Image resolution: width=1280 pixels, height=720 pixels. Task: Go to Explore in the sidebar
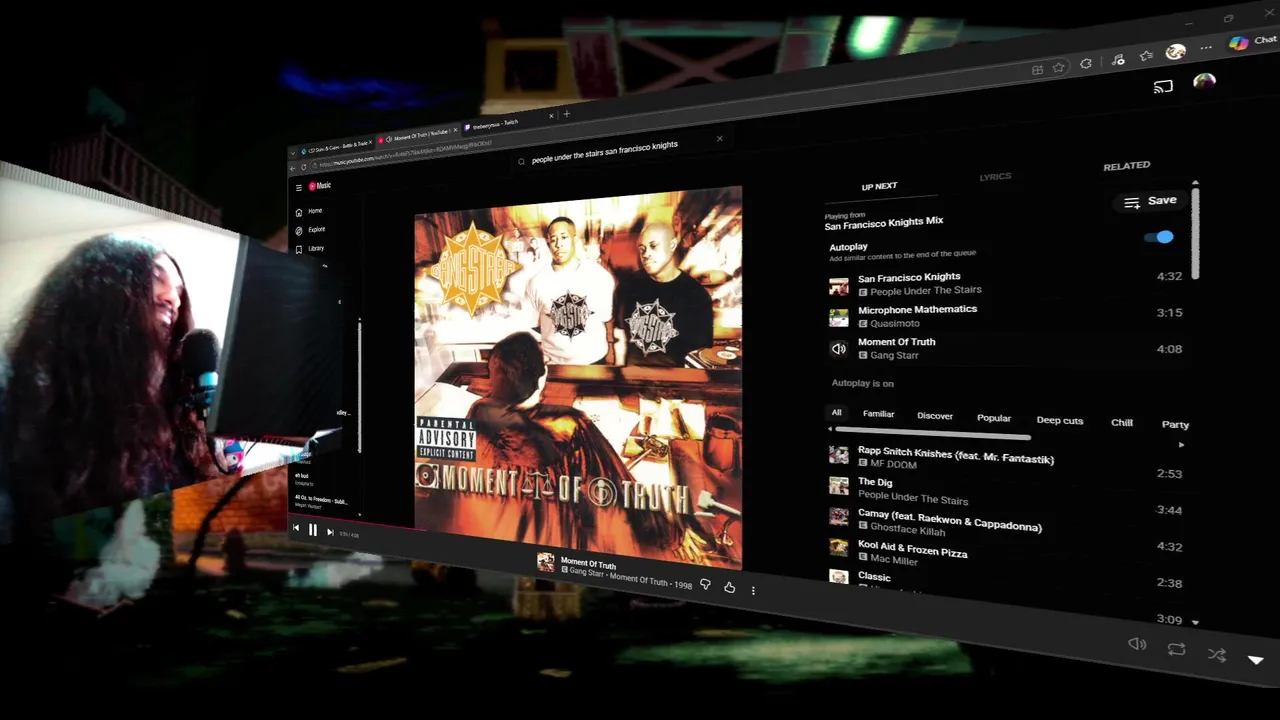tap(311, 230)
